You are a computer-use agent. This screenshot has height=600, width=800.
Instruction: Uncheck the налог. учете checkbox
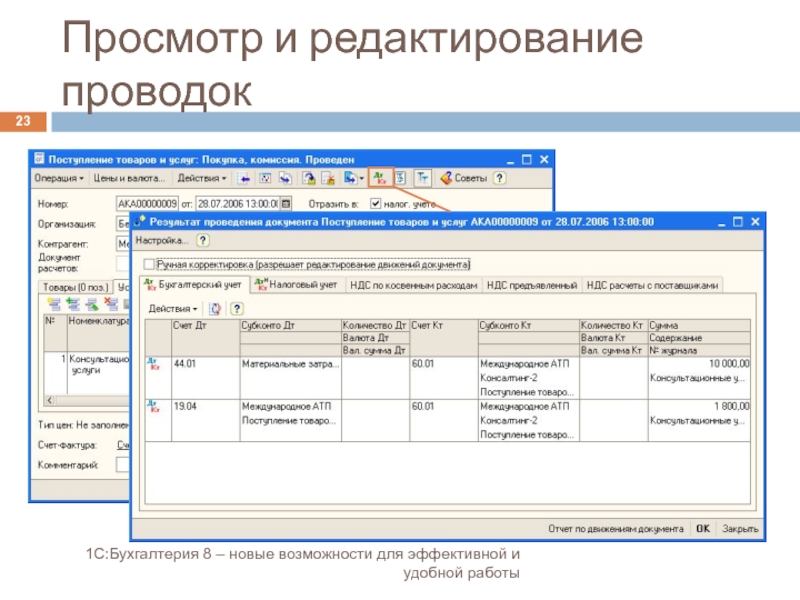[x=376, y=204]
